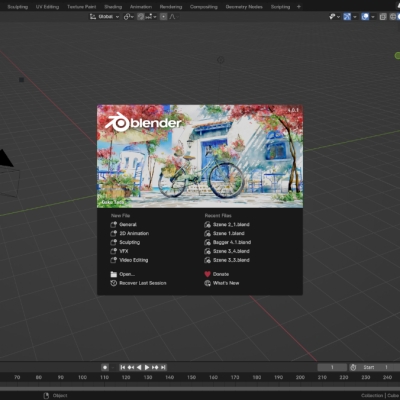This screenshot has width=400, height=400.
Task: Open proportional editing falloff dropdown
Action: (173, 16)
